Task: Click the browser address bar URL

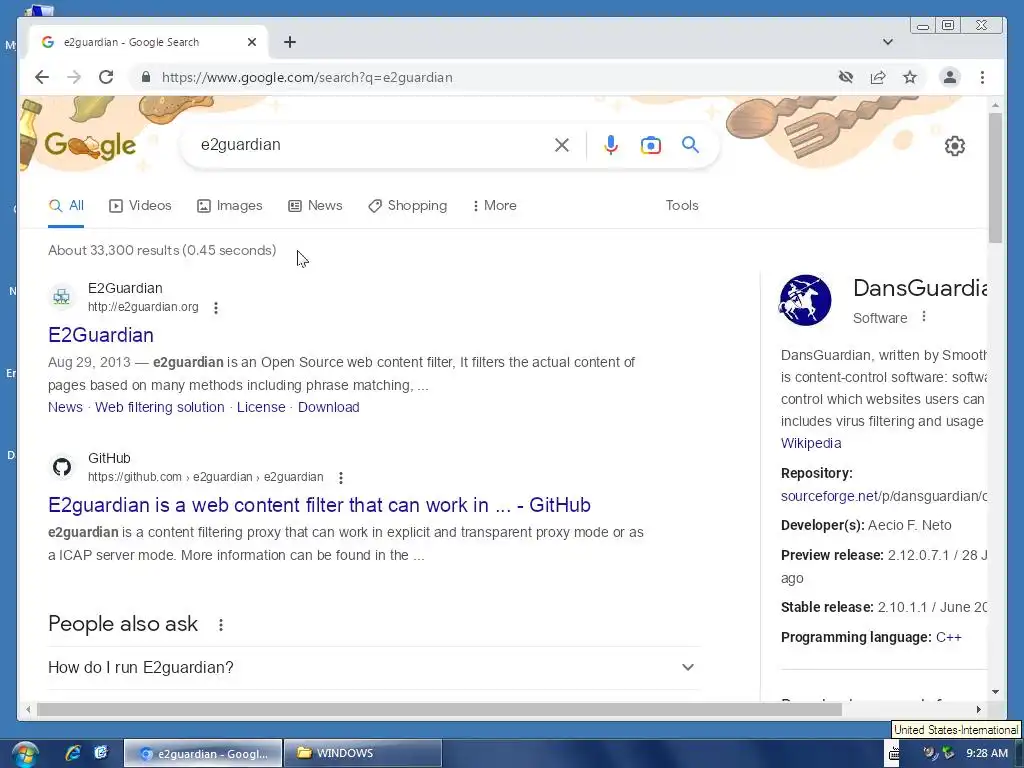Action: [x=307, y=77]
